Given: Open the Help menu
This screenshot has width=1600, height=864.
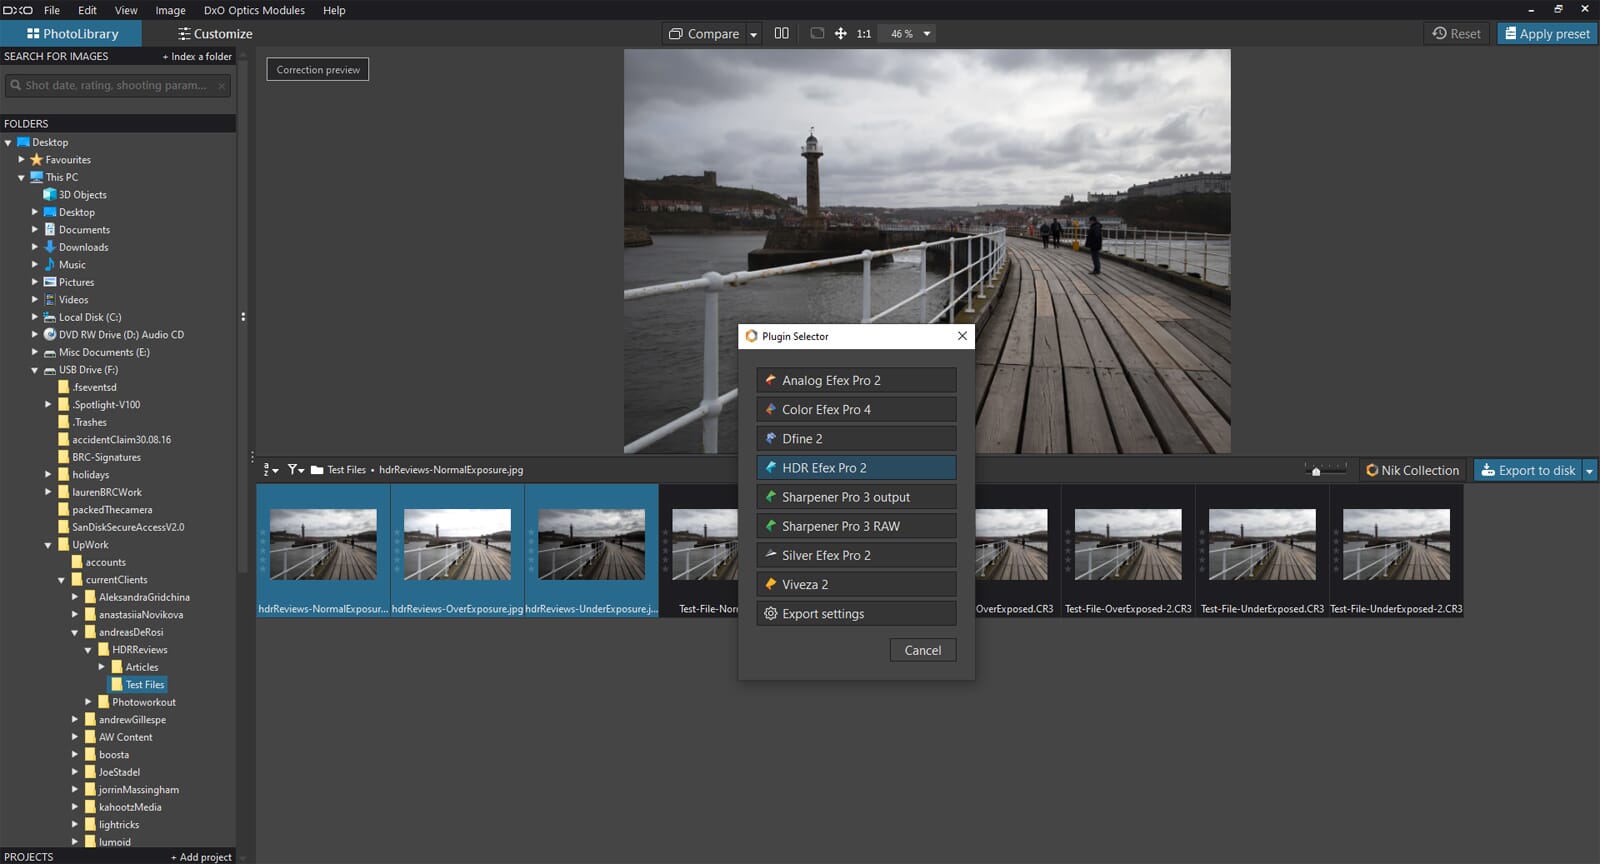Looking at the screenshot, I should point(334,10).
